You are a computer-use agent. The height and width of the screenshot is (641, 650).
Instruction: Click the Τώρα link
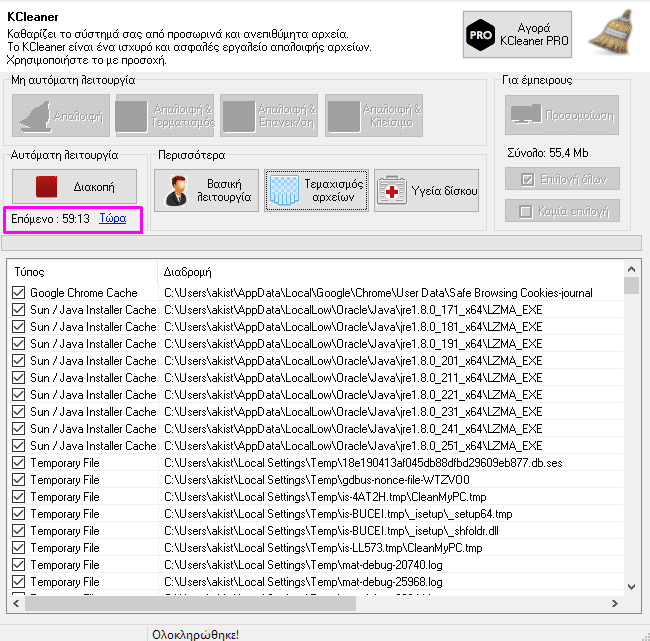point(112,218)
